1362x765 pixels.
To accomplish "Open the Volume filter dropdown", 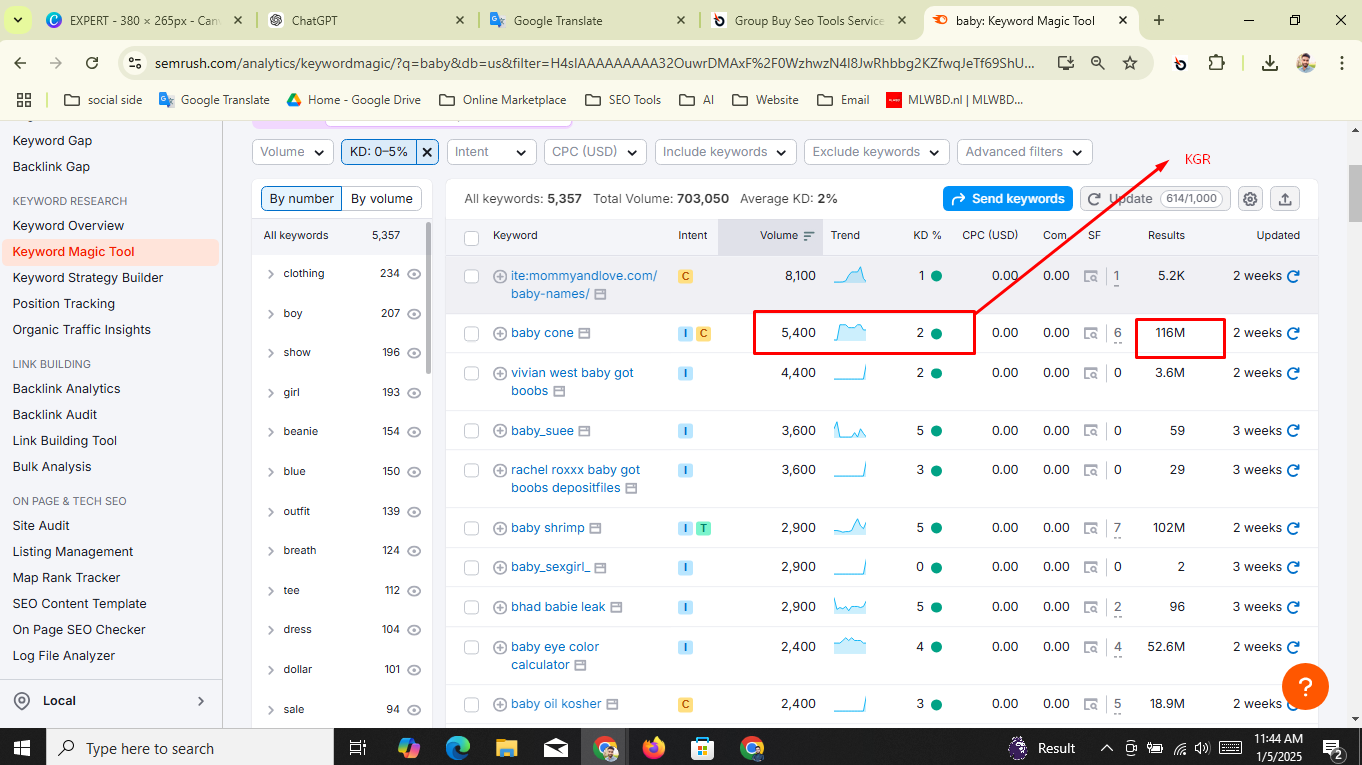I will [292, 152].
